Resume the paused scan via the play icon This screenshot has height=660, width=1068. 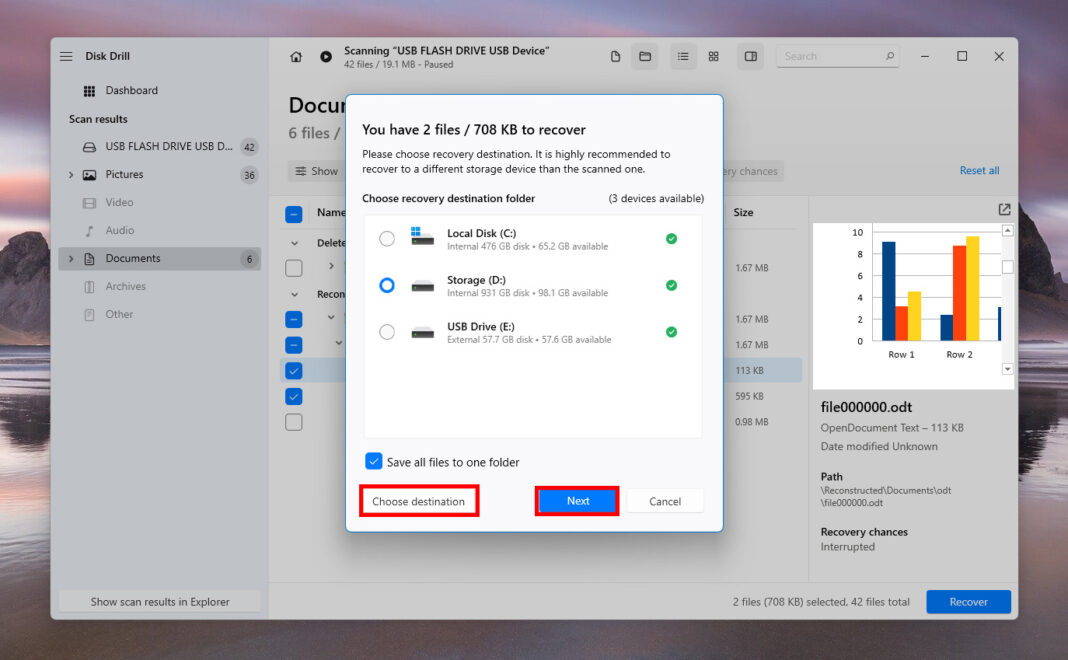pos(326,56)
